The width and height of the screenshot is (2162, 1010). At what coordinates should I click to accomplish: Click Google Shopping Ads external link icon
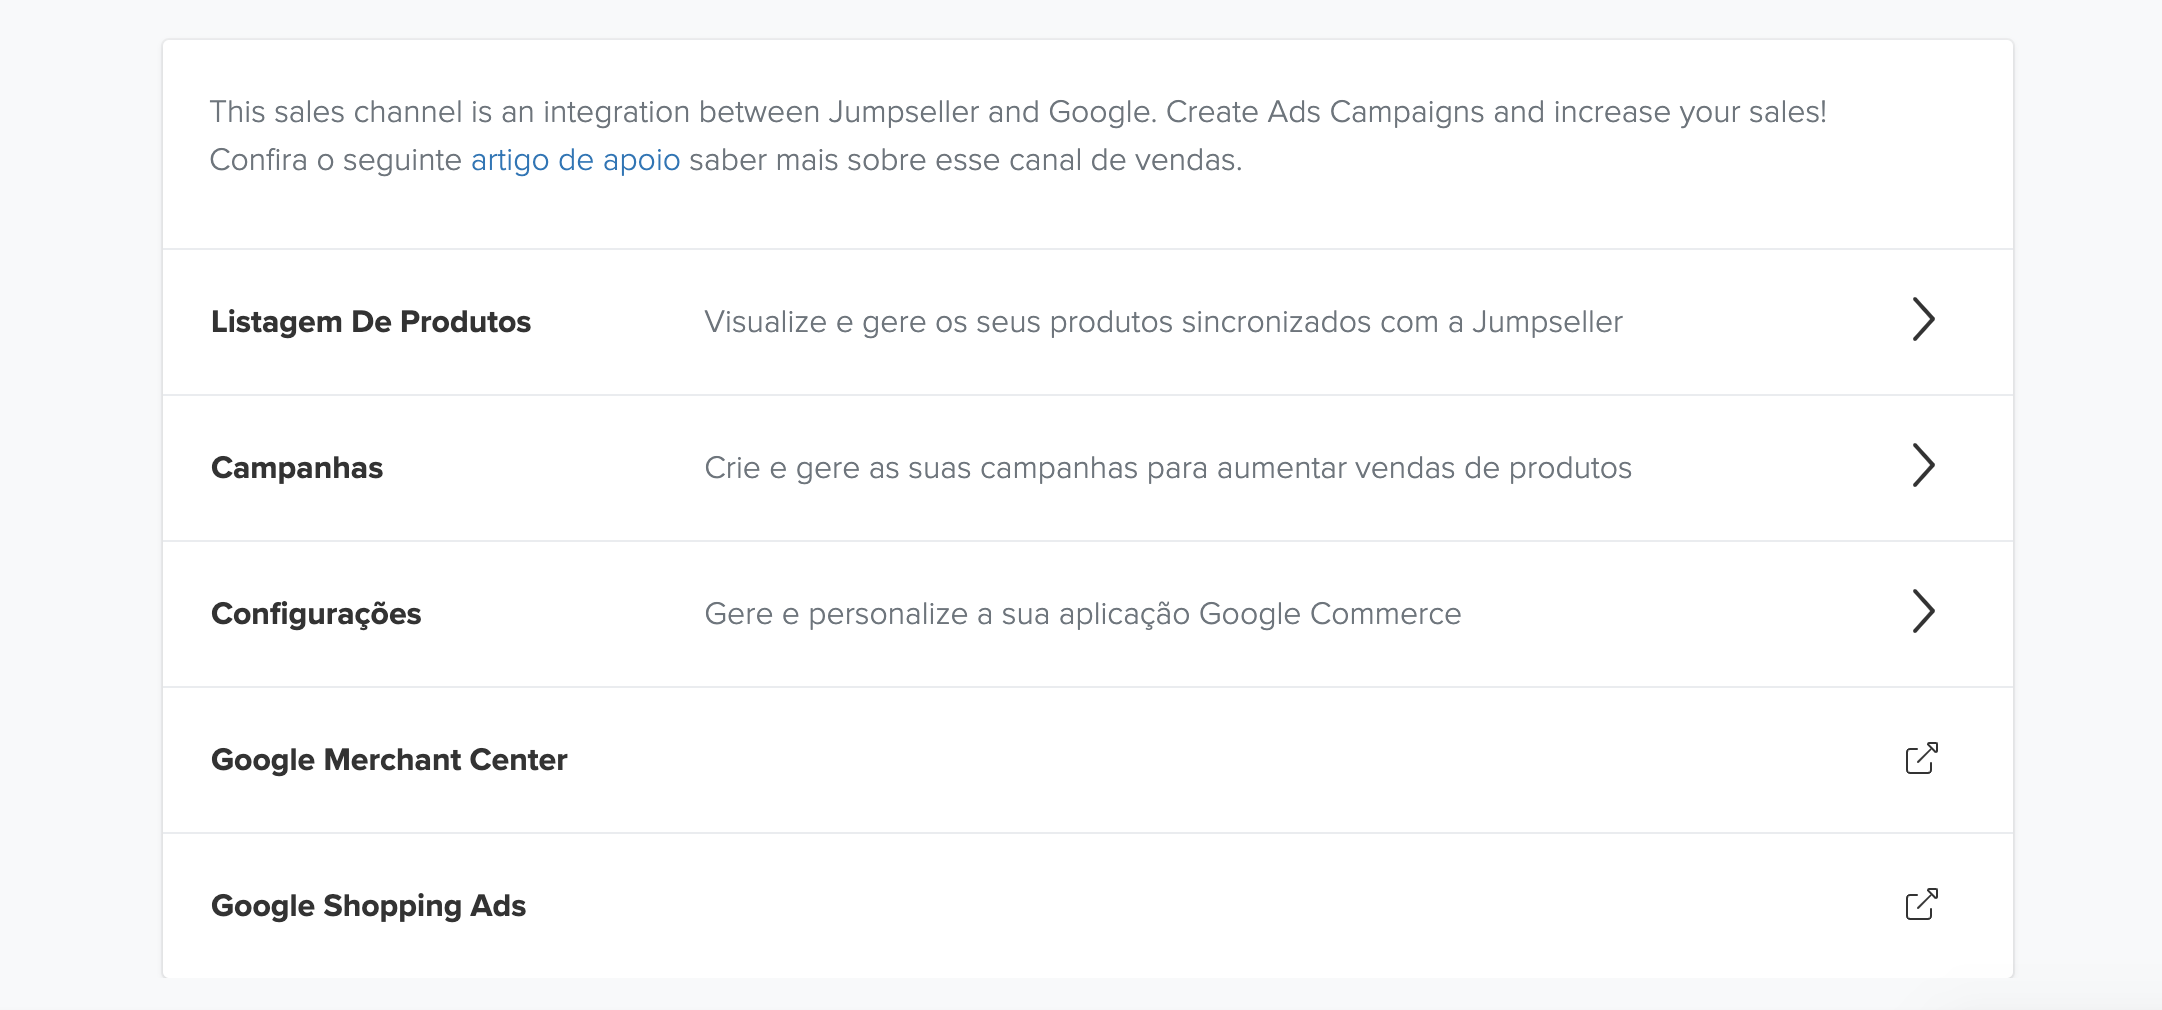coord(1921,905)
